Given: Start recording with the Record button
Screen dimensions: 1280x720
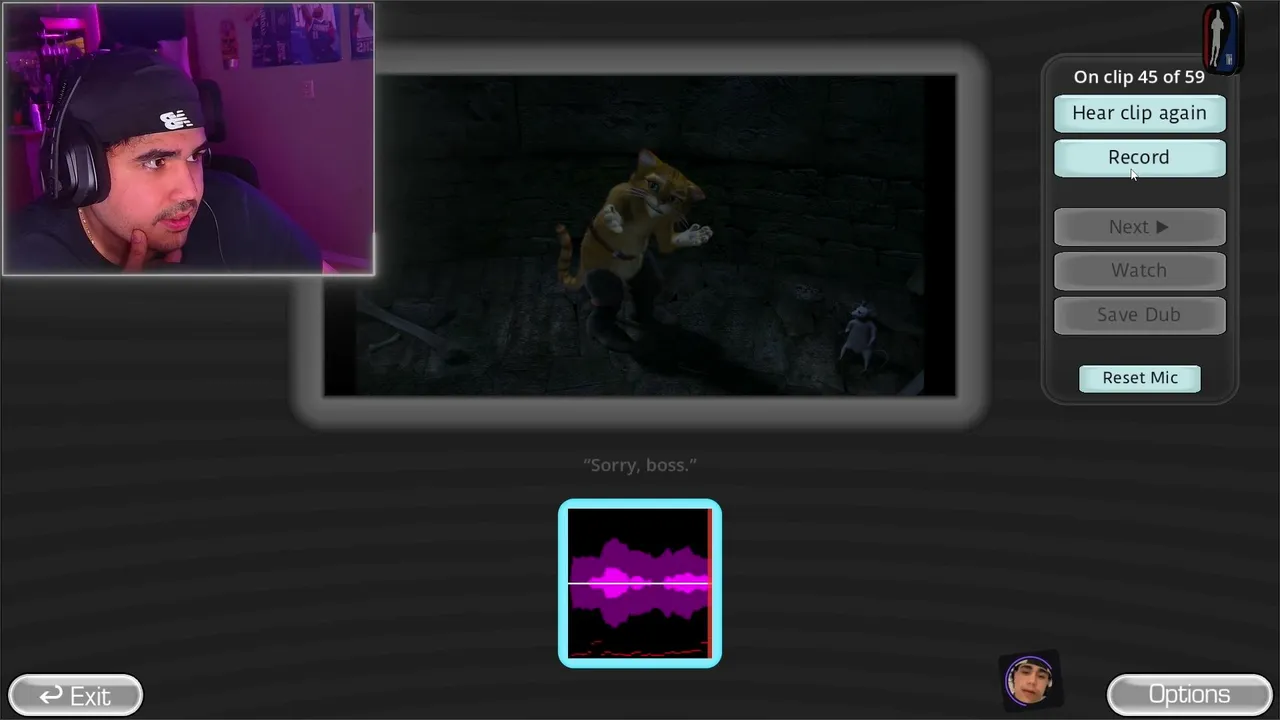Looking at the screenshot, I should point(1139,157).
